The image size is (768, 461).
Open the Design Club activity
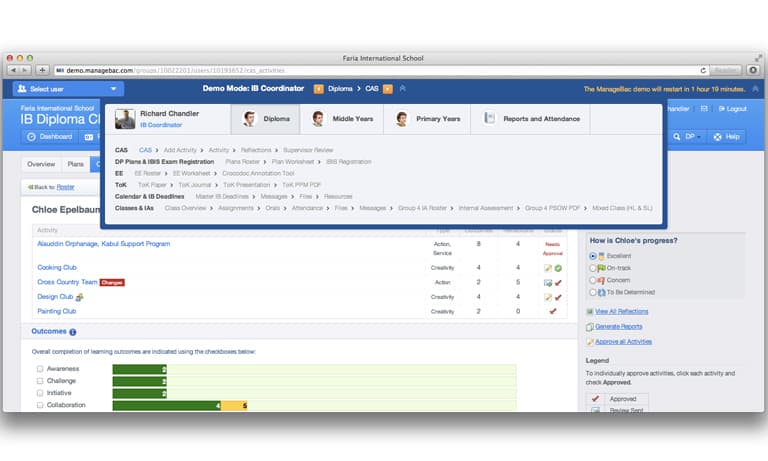55,297
